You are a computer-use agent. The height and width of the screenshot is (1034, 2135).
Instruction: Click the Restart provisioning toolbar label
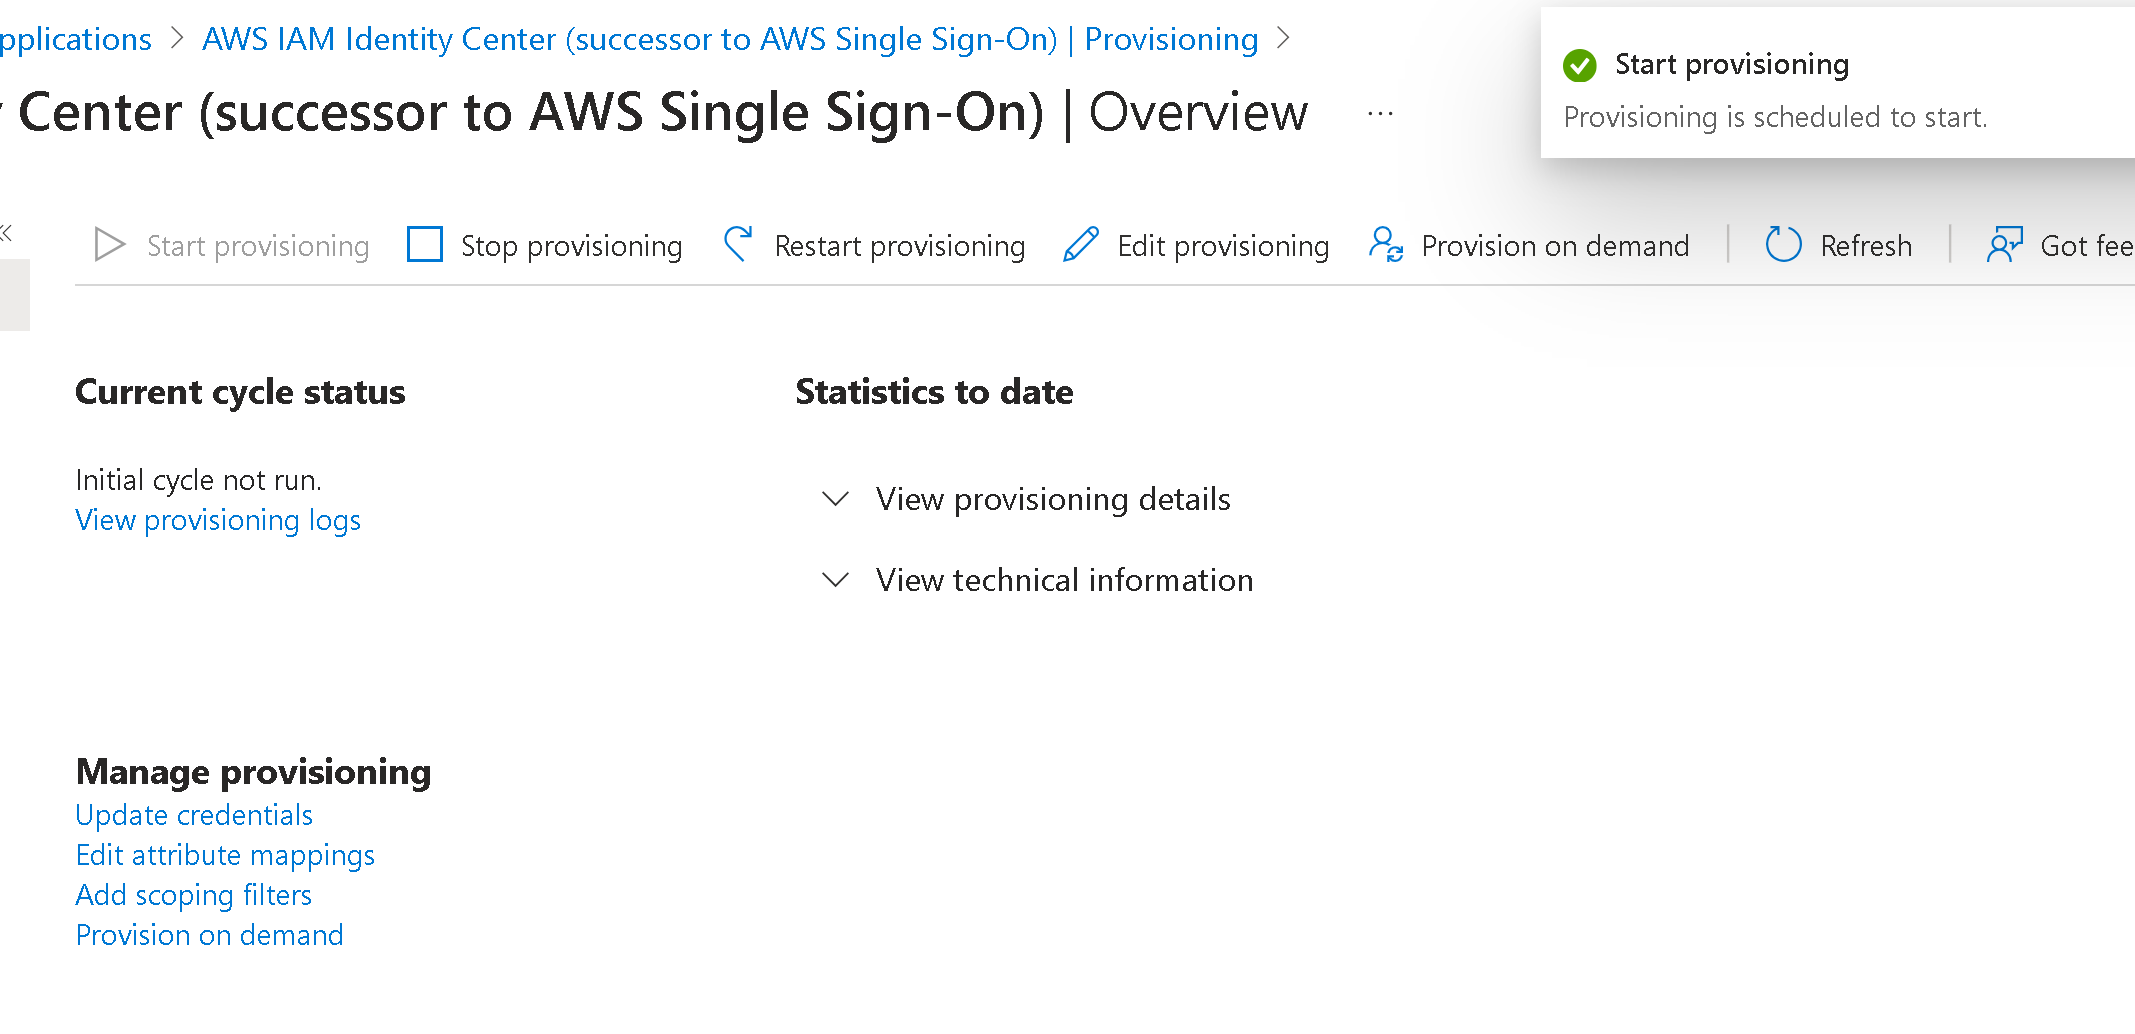(x=899, y=246)
